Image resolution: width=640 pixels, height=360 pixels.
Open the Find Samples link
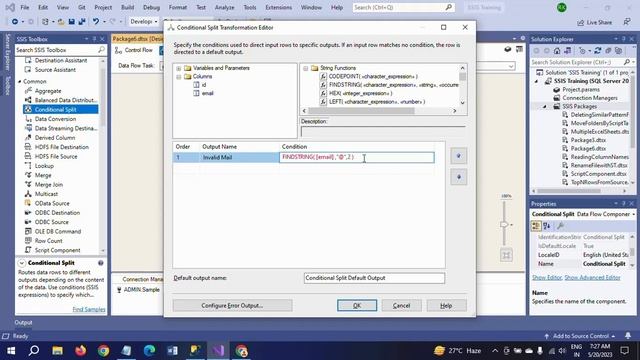point(89,309)
